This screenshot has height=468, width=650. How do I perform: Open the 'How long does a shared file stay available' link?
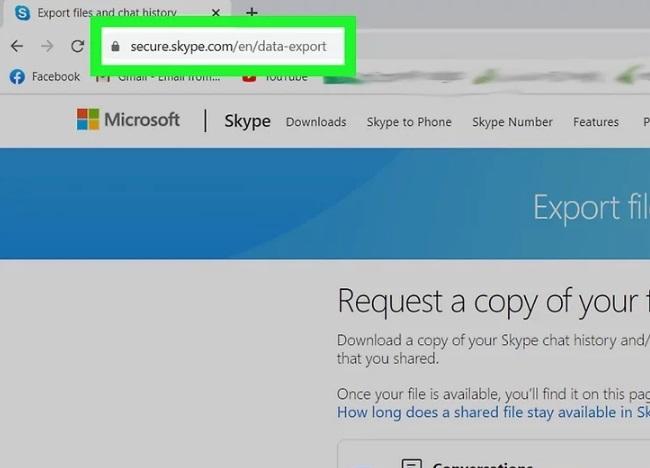tap(493, 412)
